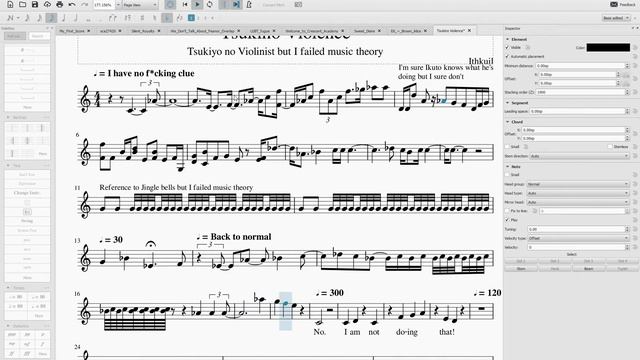Image resolution: width=640 pixels, height=360 pixels.
Task: Switch to the Sweet_Dane score tab
Action: [x=364, y=31]
